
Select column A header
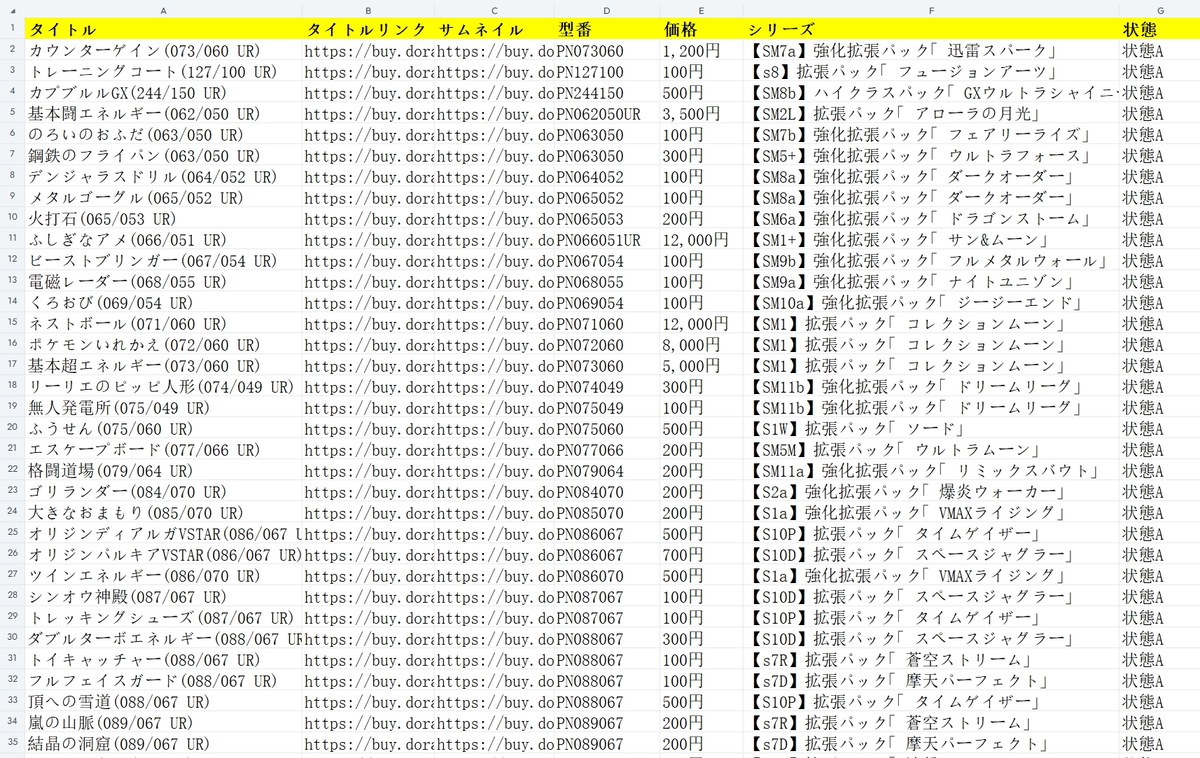coord(163,8)
